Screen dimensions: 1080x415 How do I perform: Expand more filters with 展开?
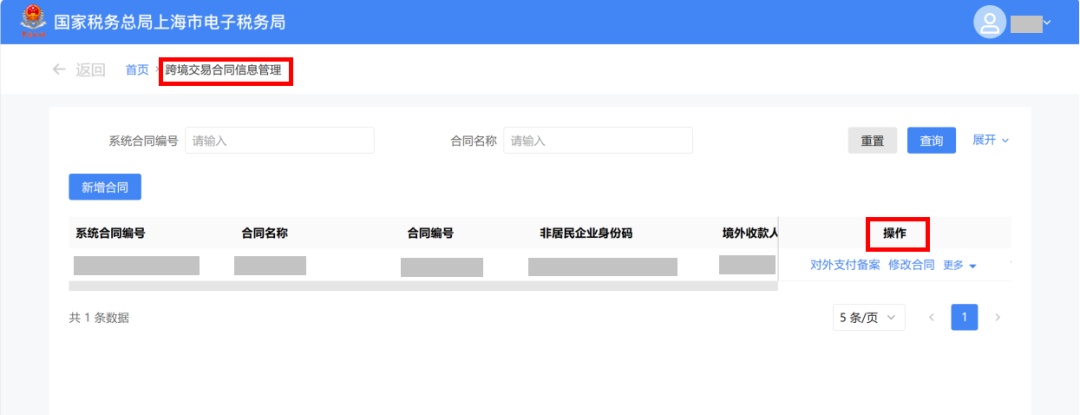click(x=990, y=140)
